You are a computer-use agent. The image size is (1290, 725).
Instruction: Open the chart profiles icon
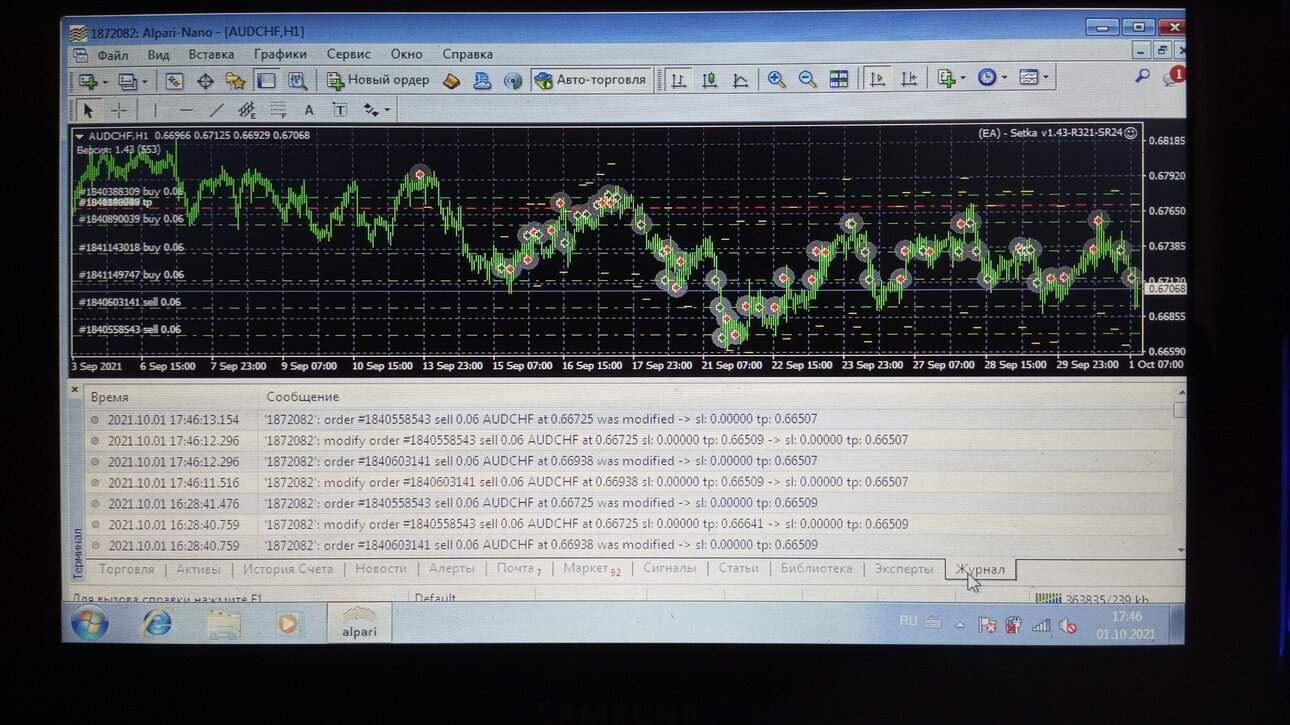128,81
